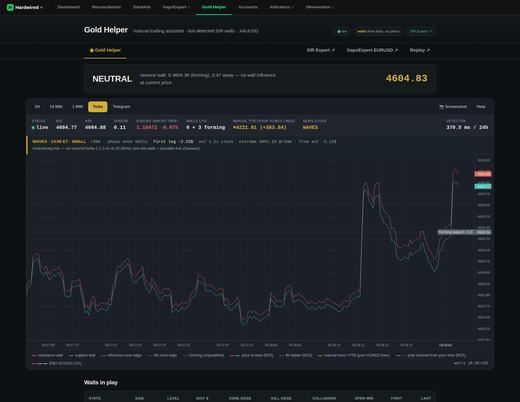Switch chart to the 15 MIN timeframe

56,107
